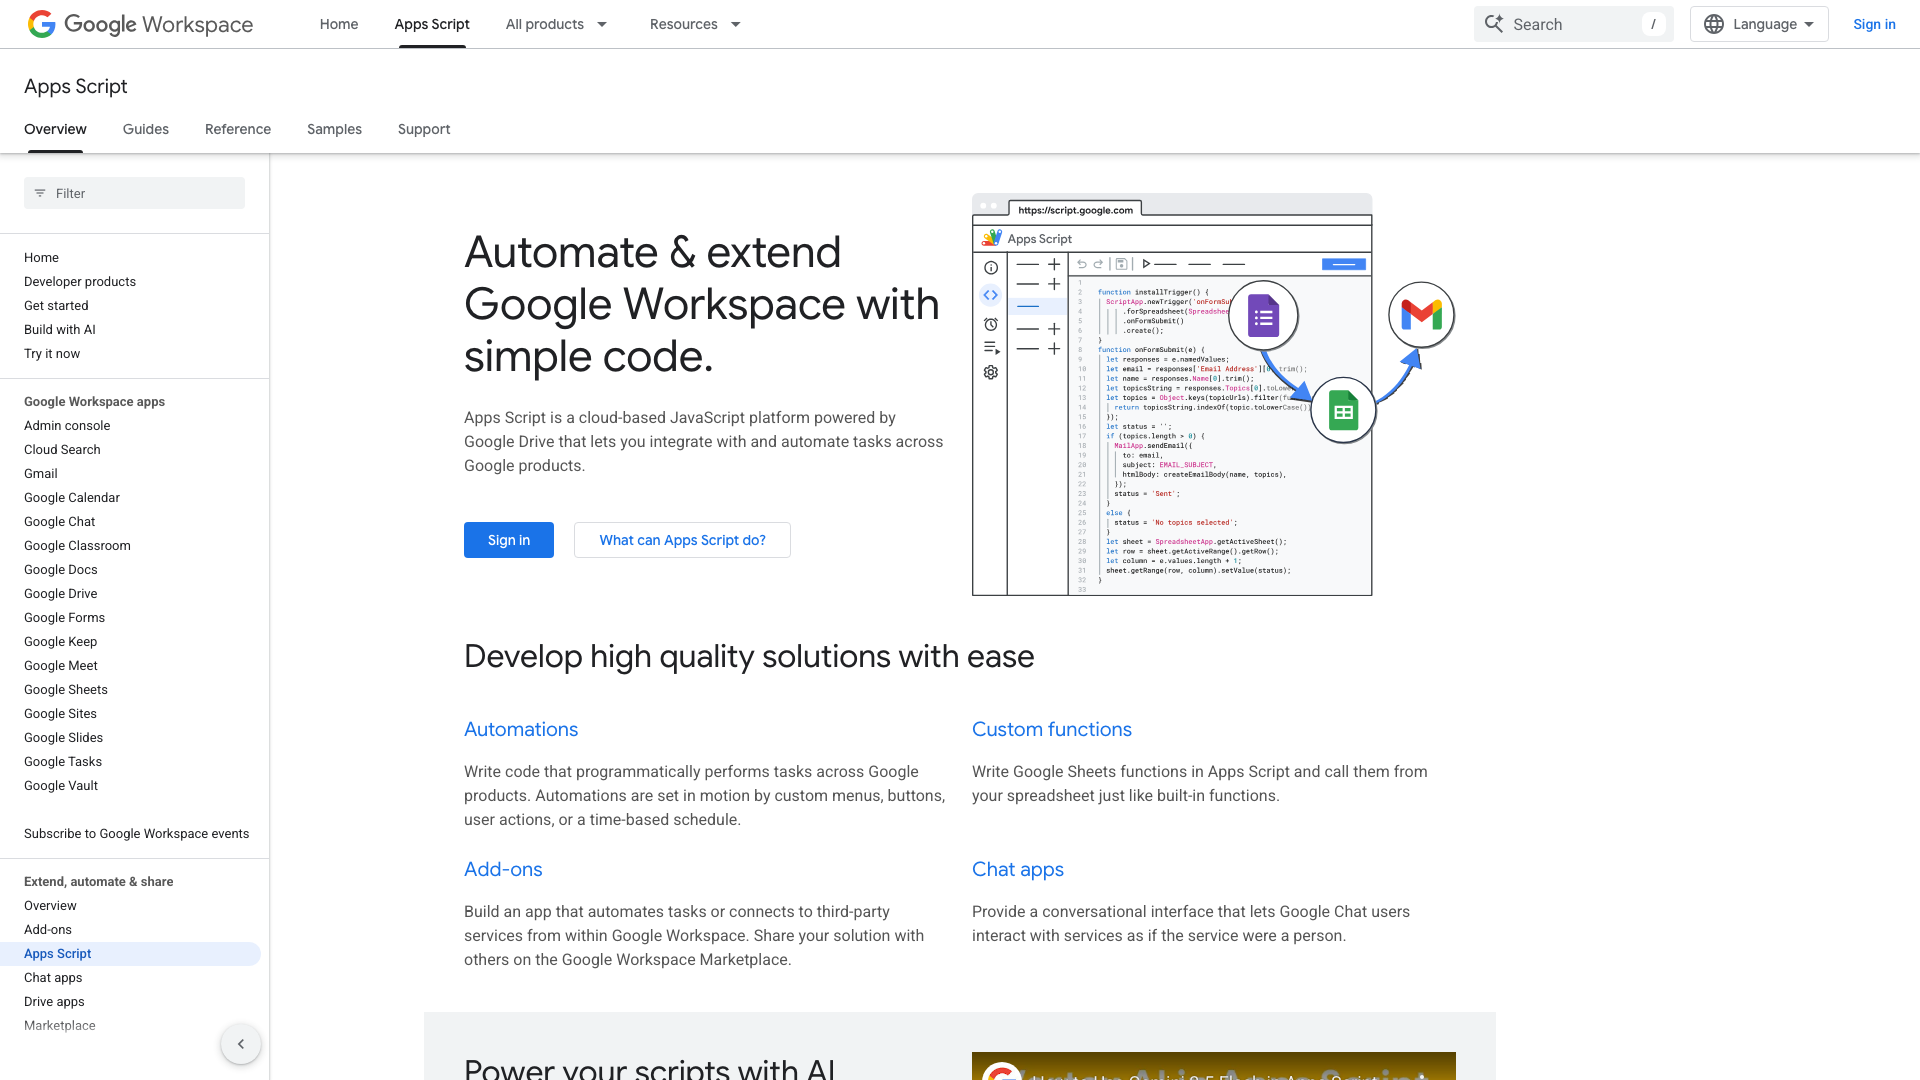Open Google Vault in the sidebar
The image size is (1920, 1080).
point(61,785)
